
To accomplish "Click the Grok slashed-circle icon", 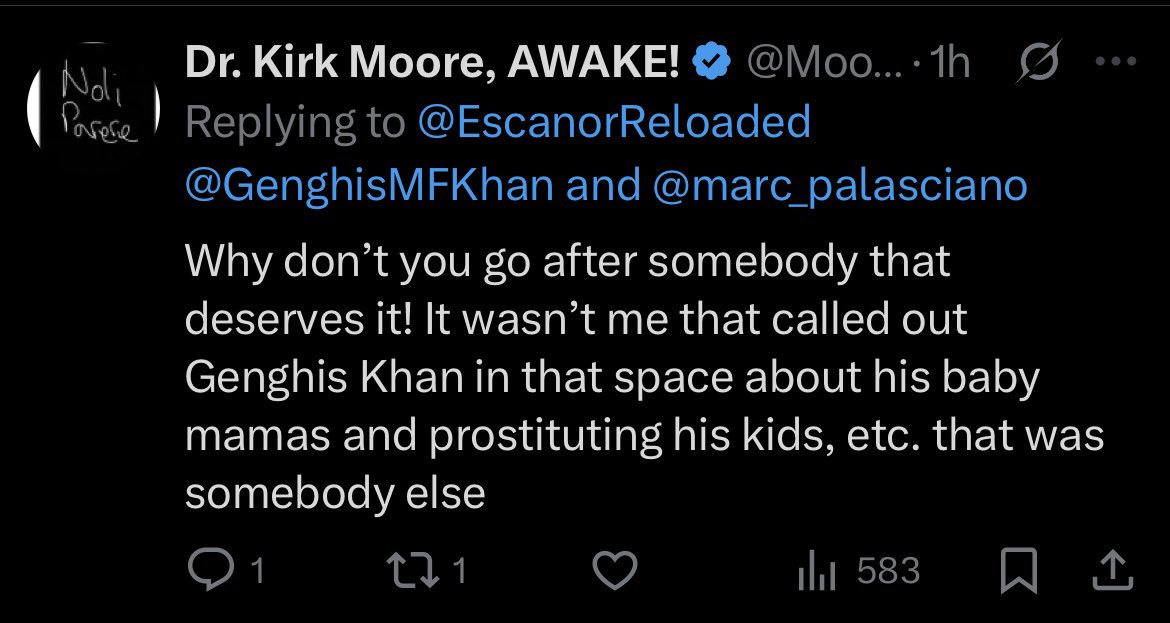I will pos(1037,65).
